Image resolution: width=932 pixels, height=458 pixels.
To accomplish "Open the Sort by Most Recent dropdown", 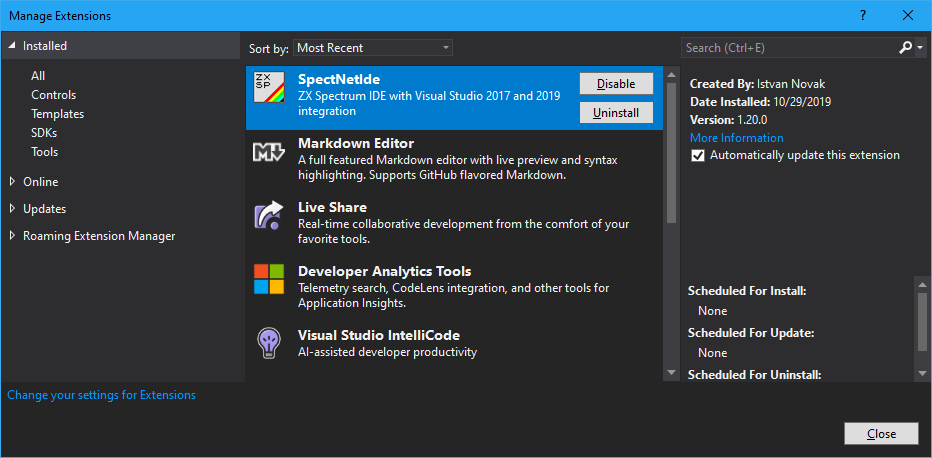I will pyautogui.click(x=373, y=48).
